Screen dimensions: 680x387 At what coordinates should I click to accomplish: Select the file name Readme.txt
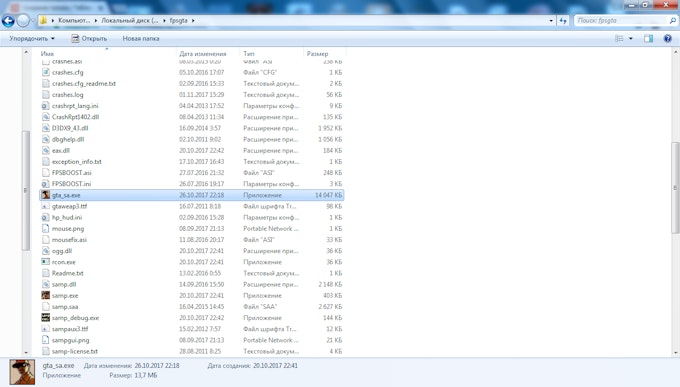click(x=68, y=273)
